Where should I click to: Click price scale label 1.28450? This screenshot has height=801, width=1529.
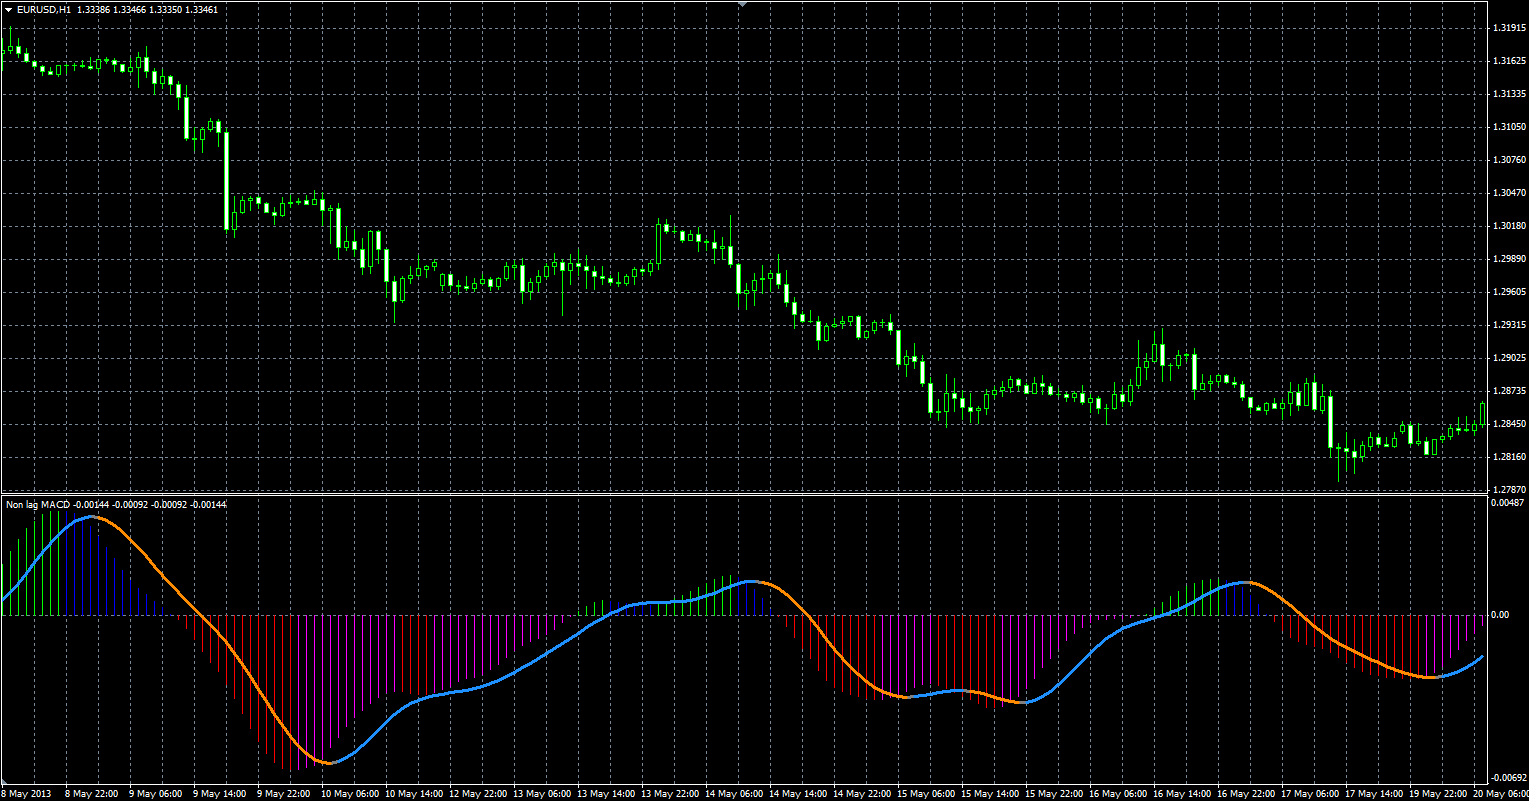(1509, 423)
